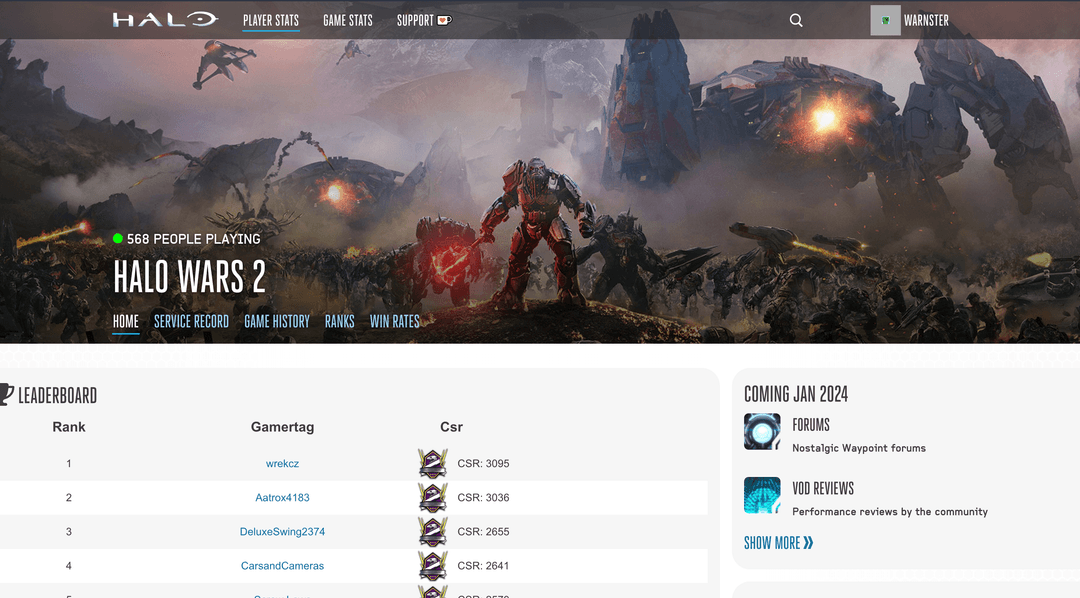The width and height of the screenshot is (1080, 598).
Task: Switch to the Win Rates tab
Action: (395, 322)
